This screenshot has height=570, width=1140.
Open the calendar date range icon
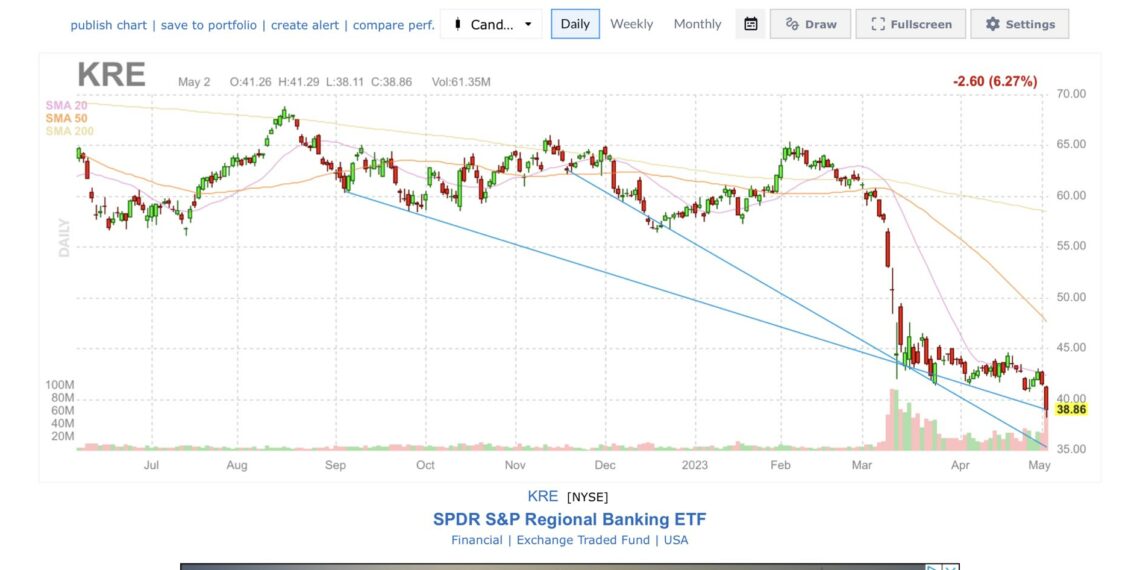click(x=751, y=24)
